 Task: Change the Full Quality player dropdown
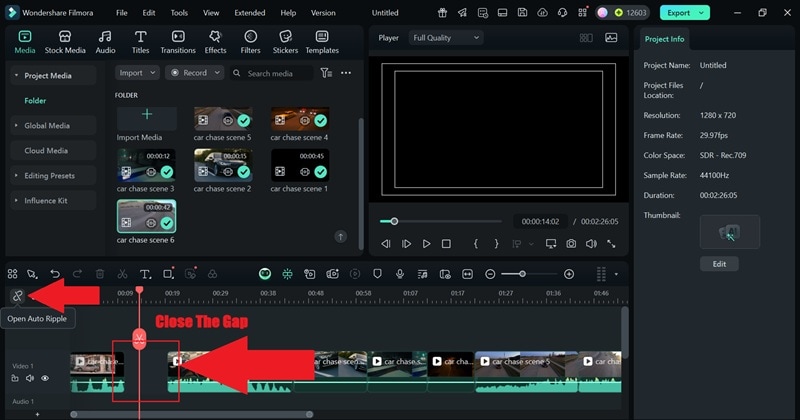point(446,38)
